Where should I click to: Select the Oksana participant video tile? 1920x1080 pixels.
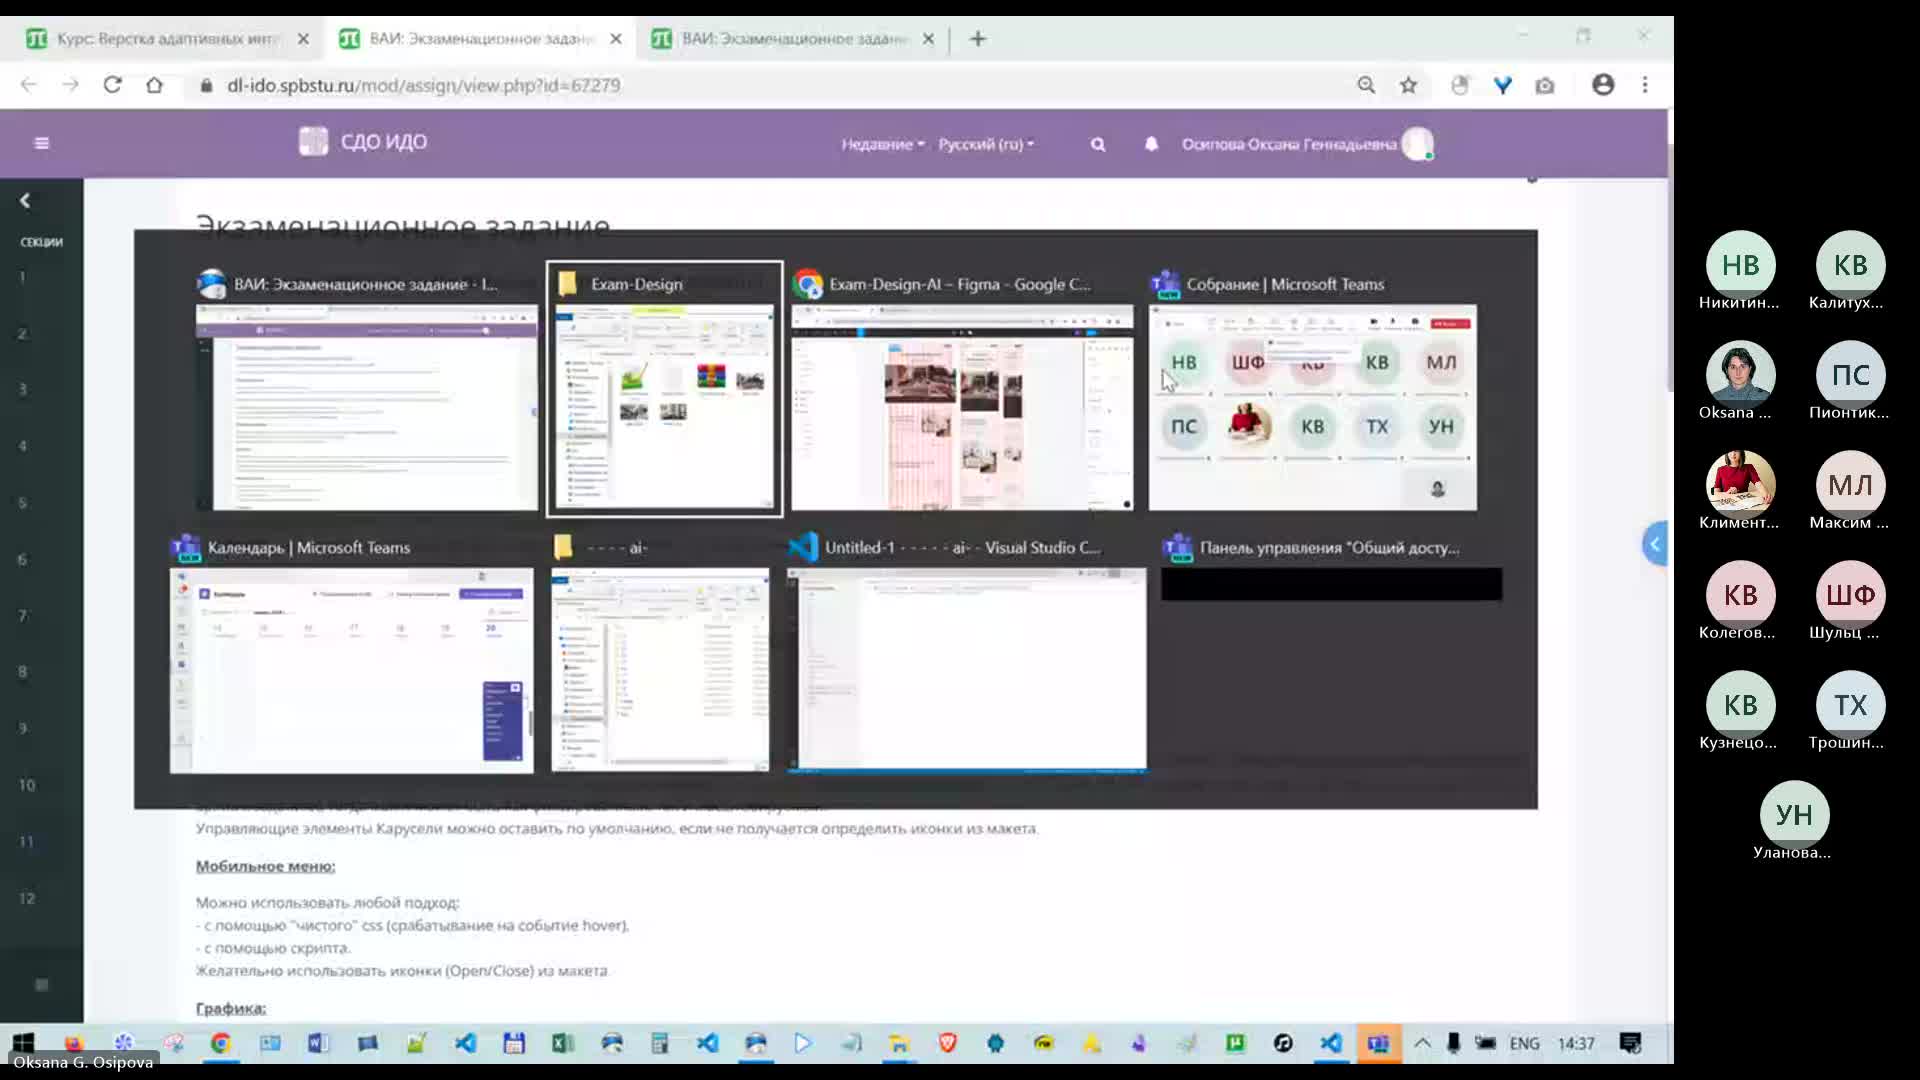tap(1740, 375)
